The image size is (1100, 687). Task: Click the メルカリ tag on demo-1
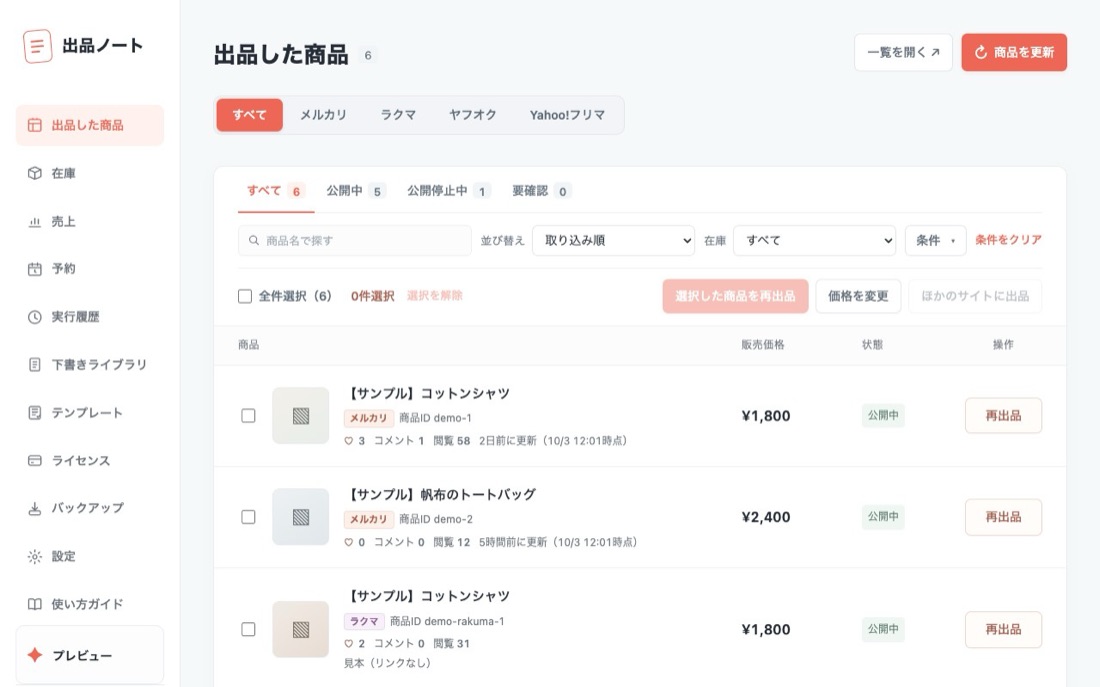pos(369,418)
